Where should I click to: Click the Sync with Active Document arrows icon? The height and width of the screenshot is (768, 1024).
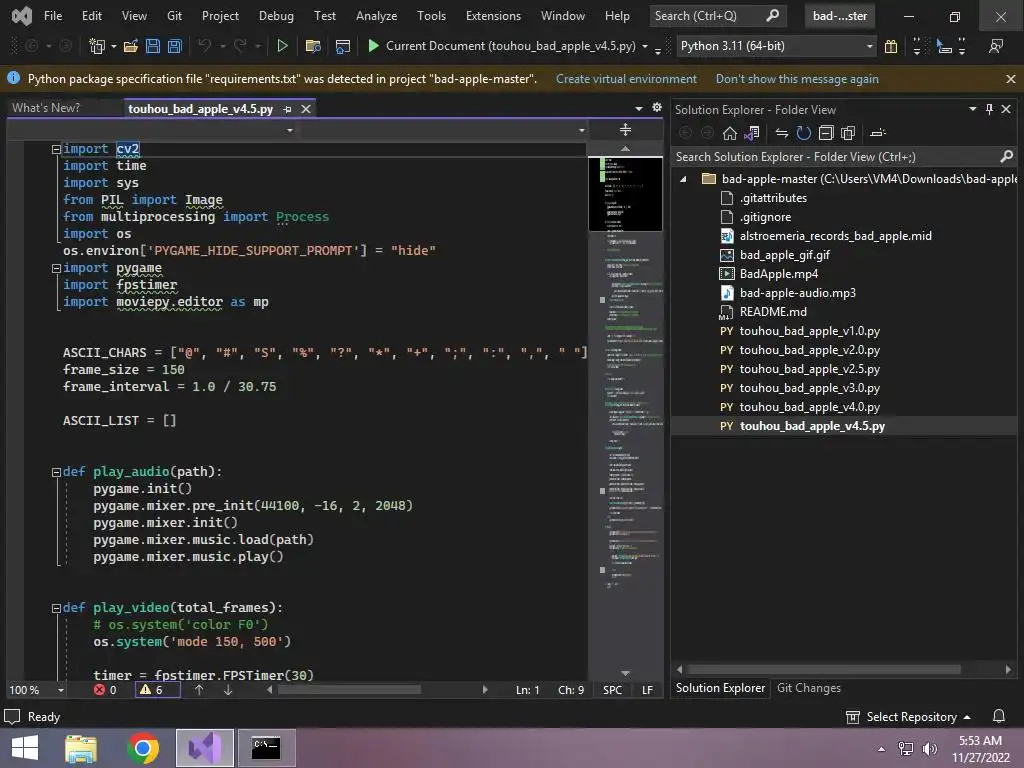(x=782, y=133)
